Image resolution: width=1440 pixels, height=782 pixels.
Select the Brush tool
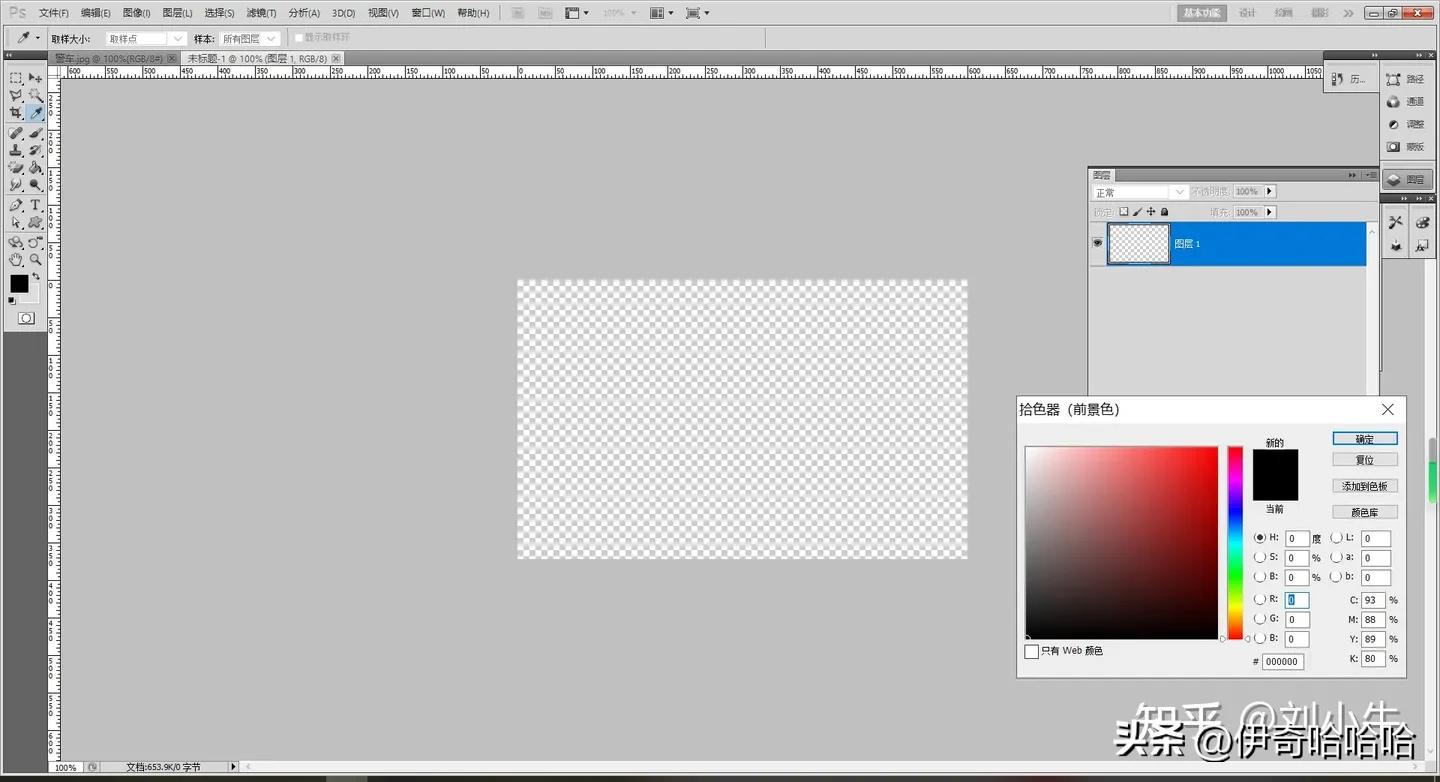click(x=34, y=132)
